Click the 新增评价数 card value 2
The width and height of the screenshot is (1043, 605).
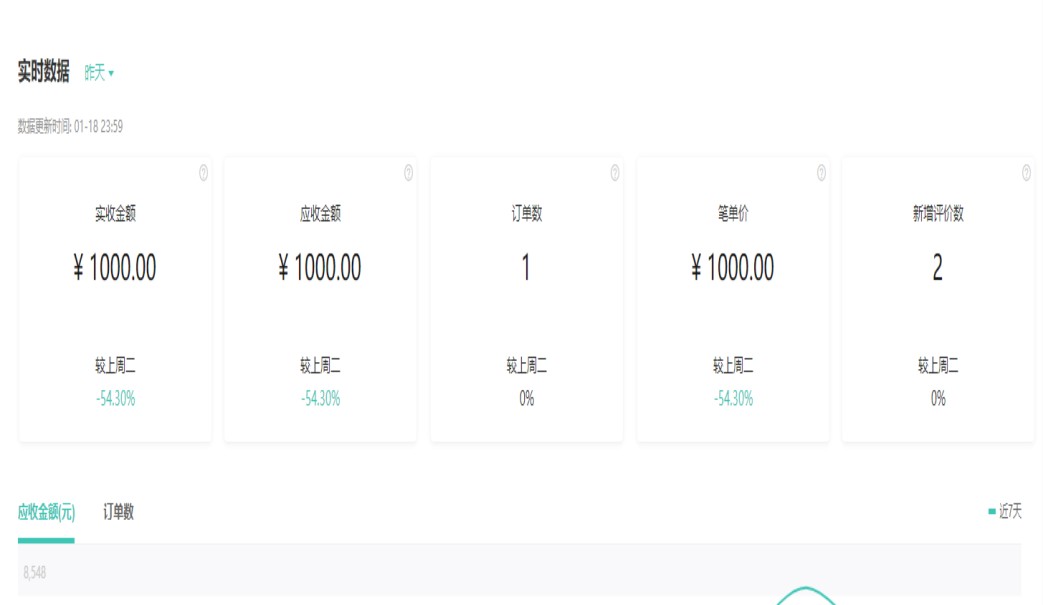(x=937, y=268)
